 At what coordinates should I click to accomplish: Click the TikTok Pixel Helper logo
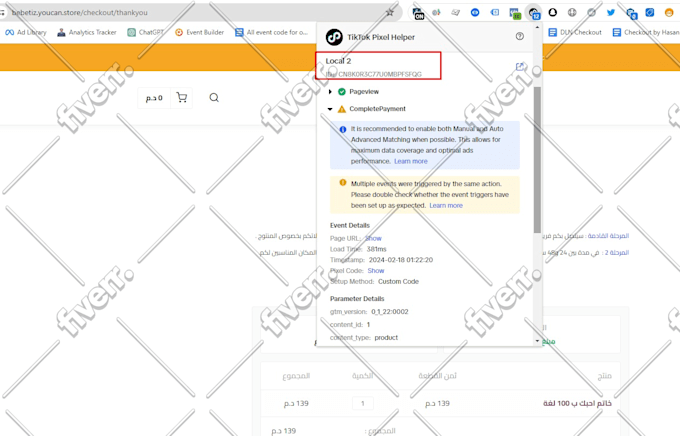(334, 37)
